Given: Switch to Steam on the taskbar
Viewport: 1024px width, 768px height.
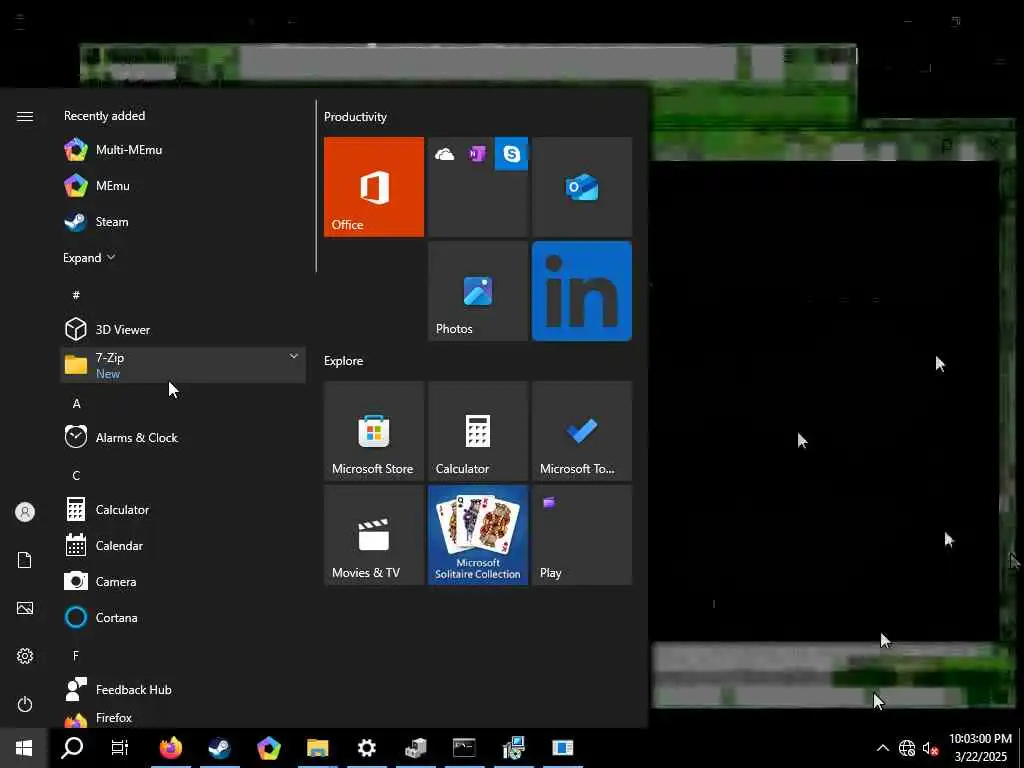Looking at the screenshot, I should tap(219, 748).
